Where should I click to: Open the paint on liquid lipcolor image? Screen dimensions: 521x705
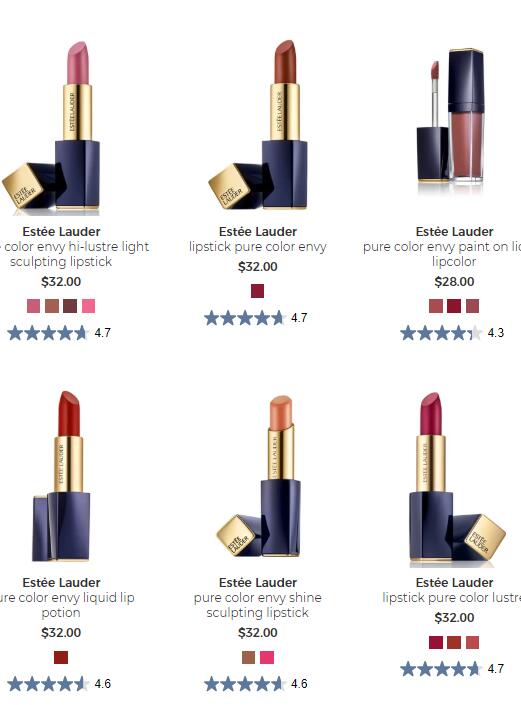click(x=451, y=119)
